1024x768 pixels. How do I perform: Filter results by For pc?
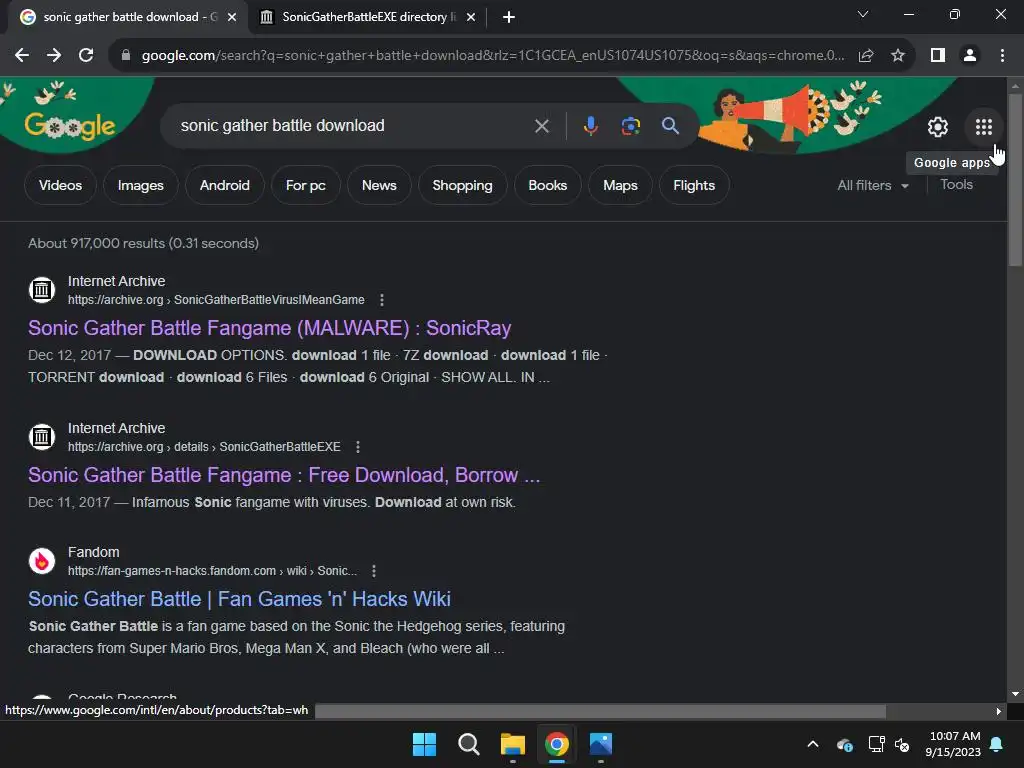306,185
